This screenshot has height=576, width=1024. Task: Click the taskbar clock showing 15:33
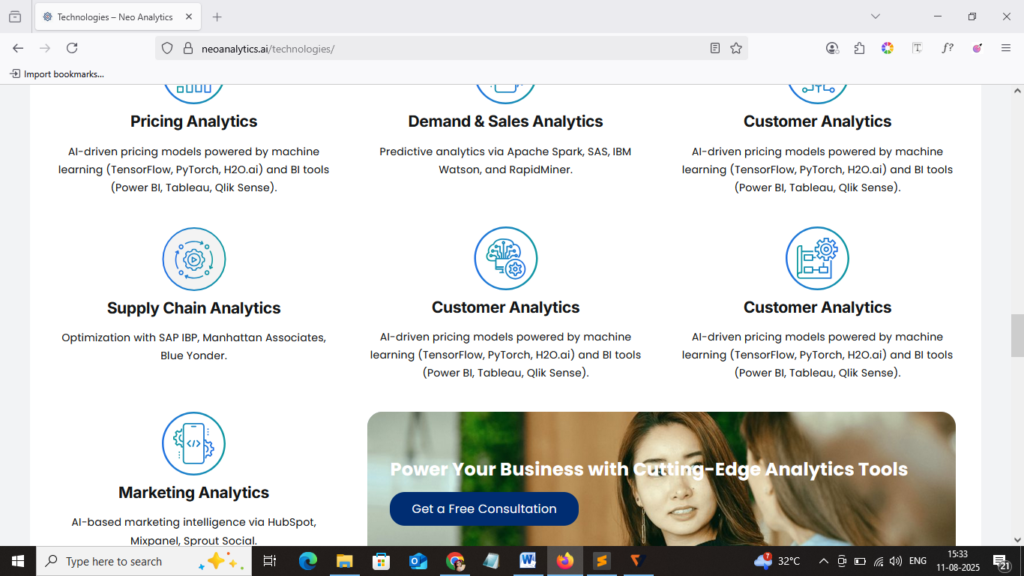point(958,561)
